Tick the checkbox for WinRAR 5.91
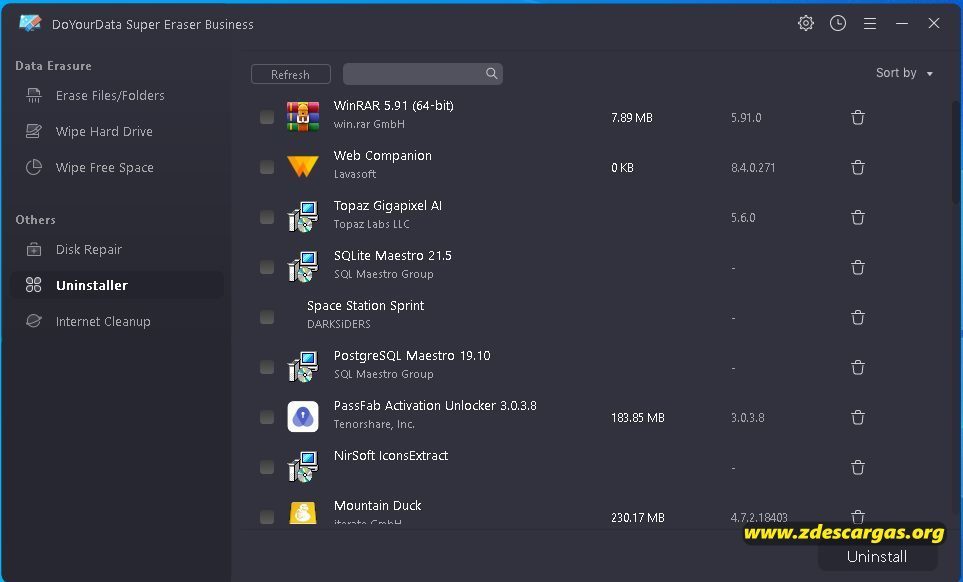This screenshot has height=582, width=963. tap(267, 117)
